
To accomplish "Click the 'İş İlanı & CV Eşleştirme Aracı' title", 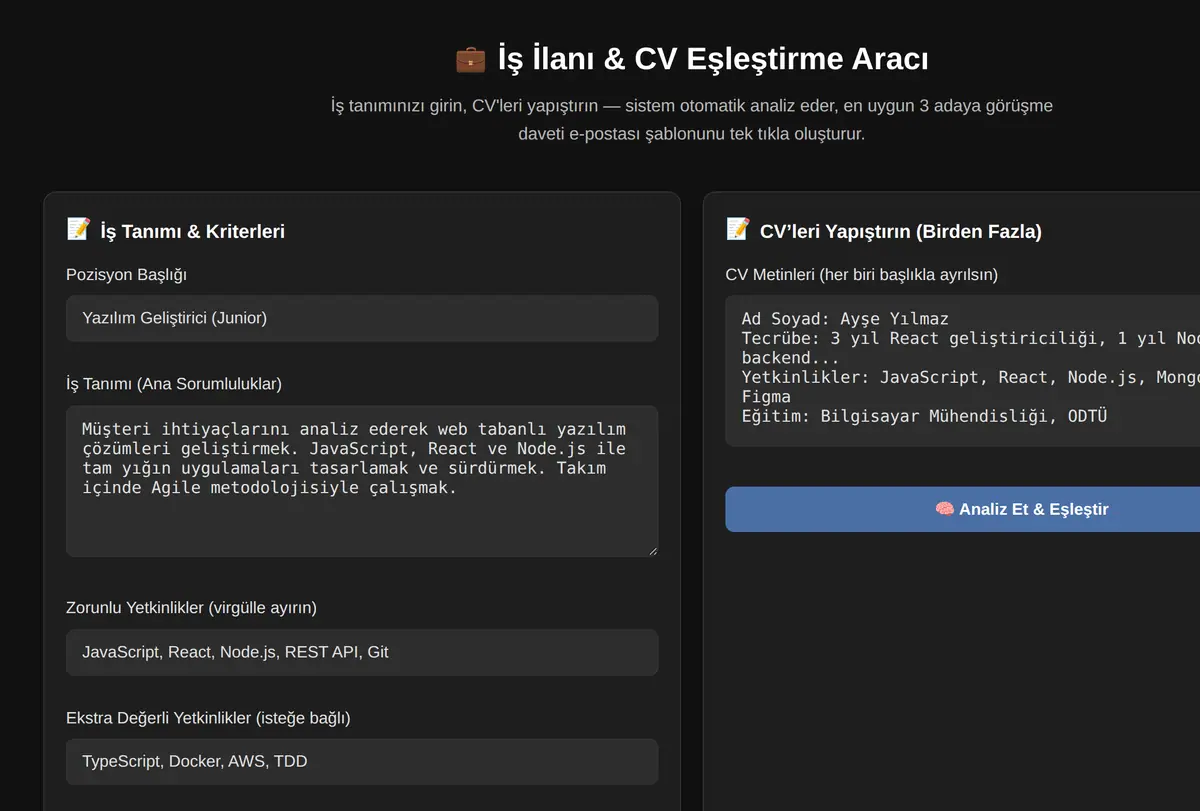I will [713, 59].
